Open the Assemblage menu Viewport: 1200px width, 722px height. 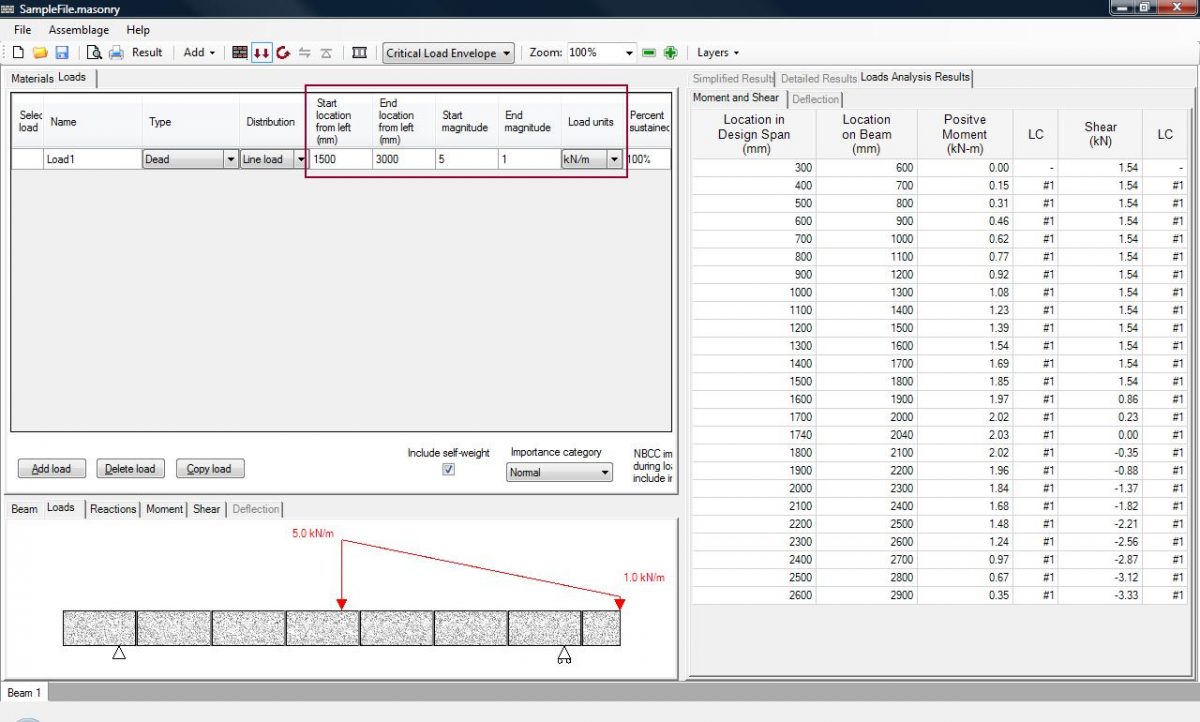(x=79, y=29)
